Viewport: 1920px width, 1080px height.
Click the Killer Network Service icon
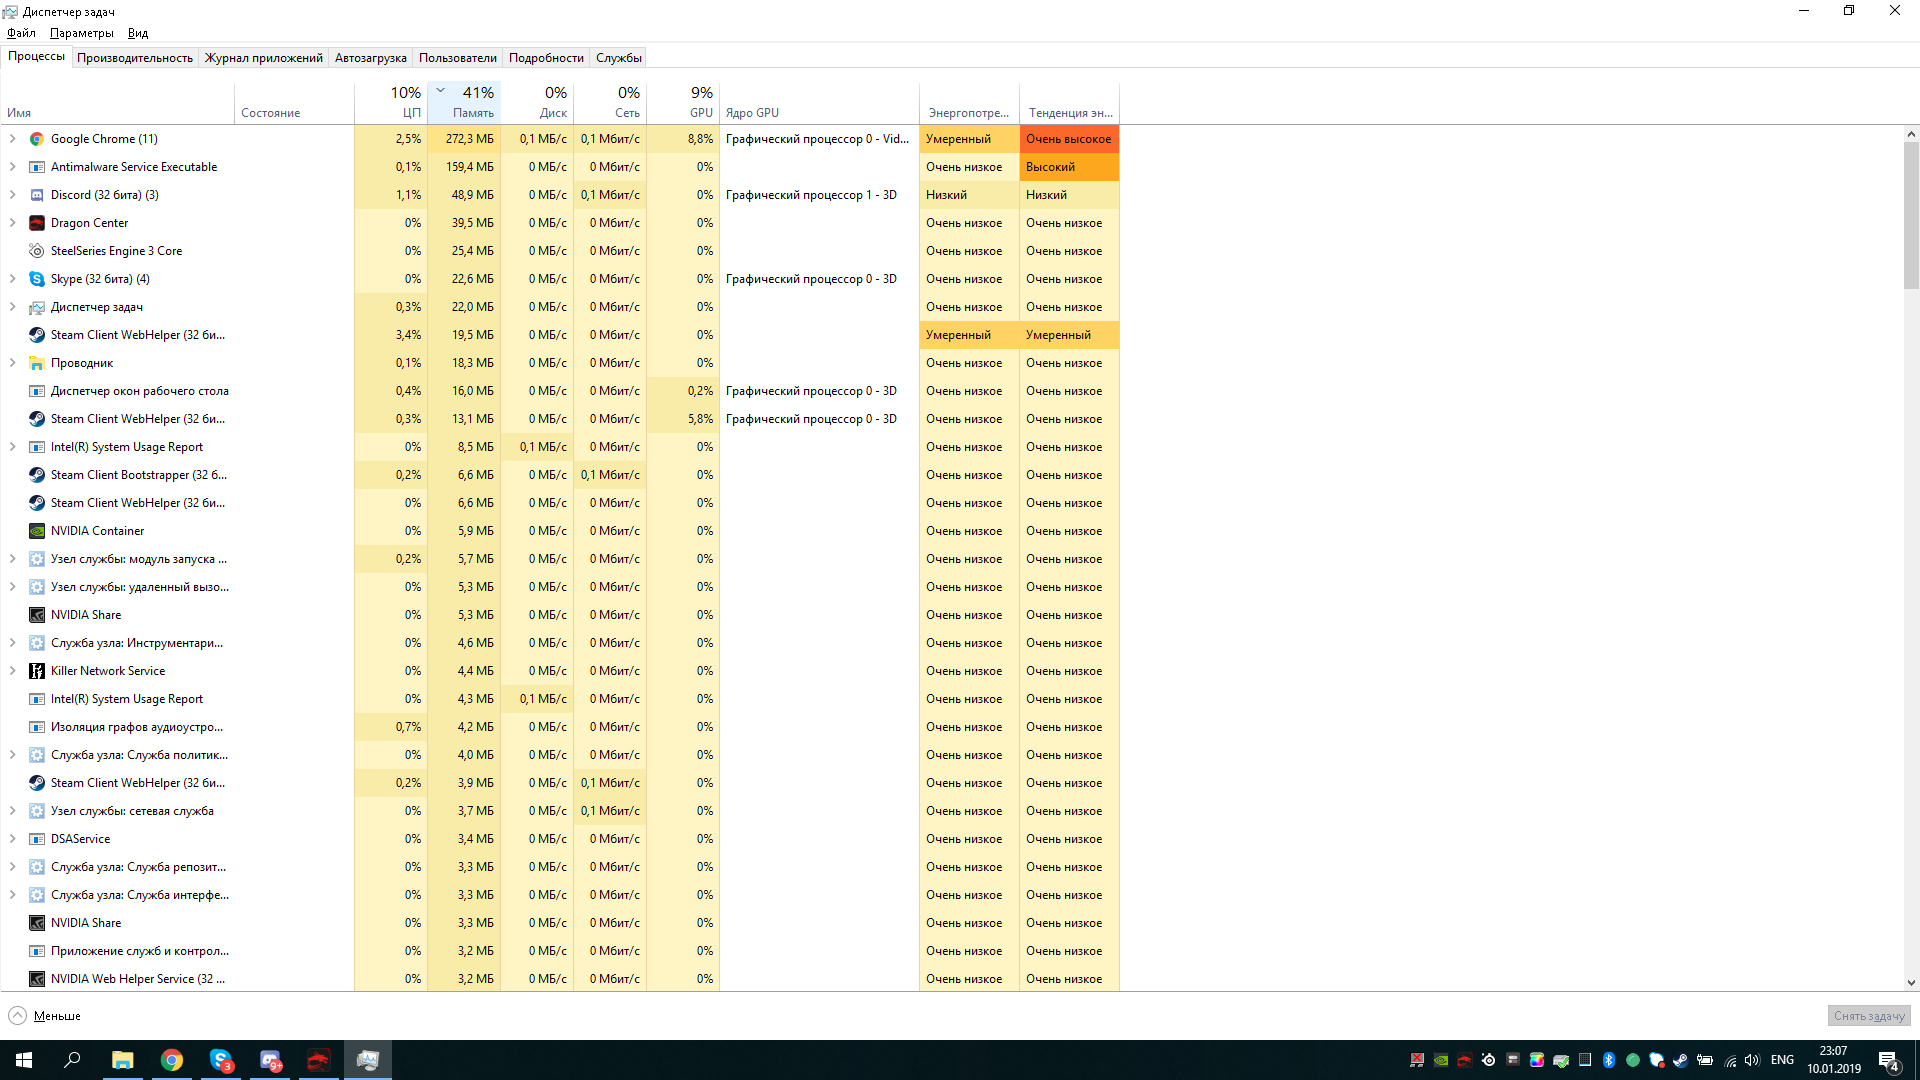point(37,670)
